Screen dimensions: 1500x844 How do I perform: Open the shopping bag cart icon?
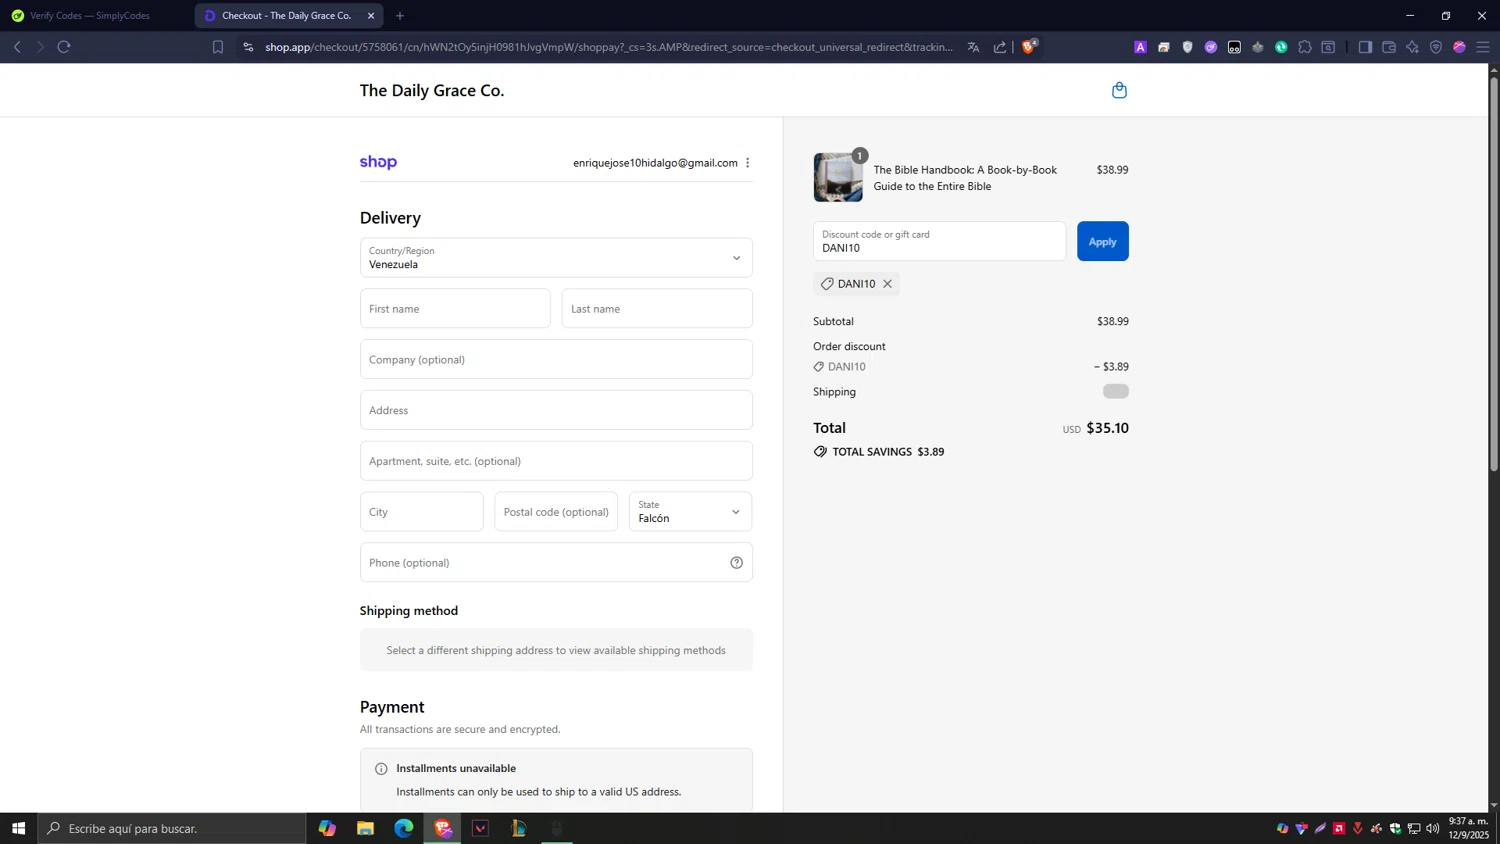tap(1119, 90)
